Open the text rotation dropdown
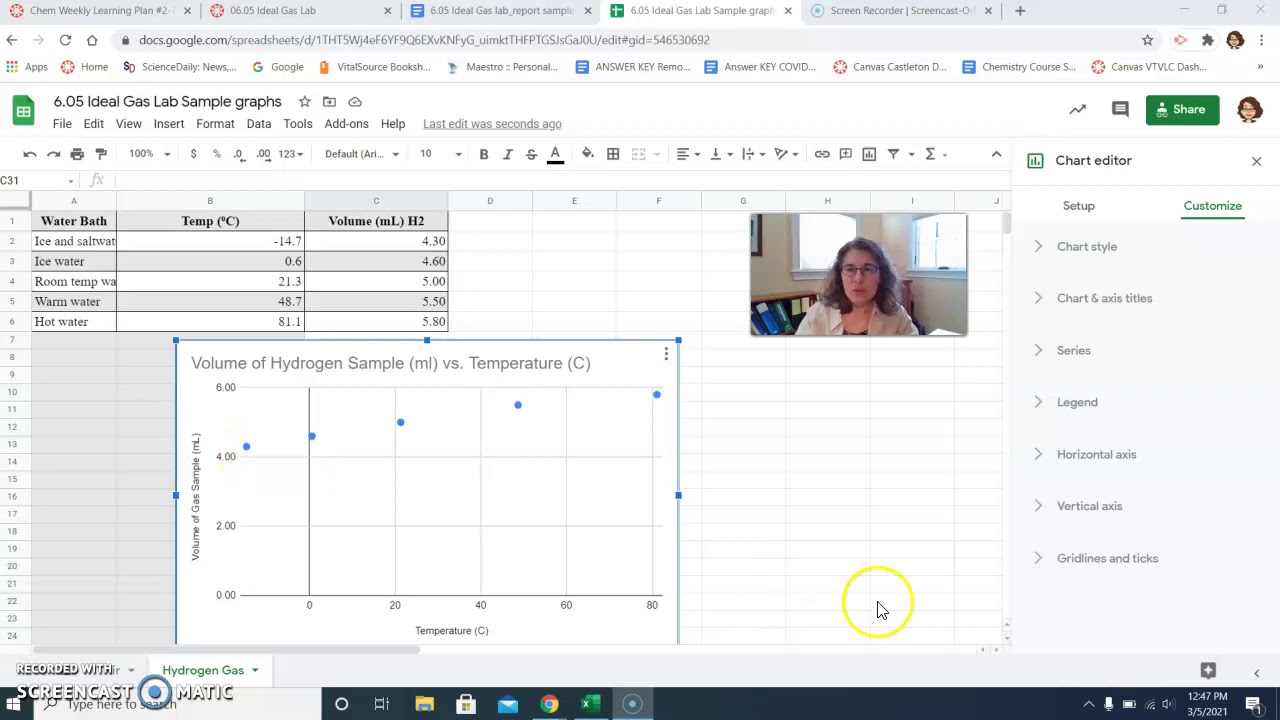1280x720 pixels. 786,154
